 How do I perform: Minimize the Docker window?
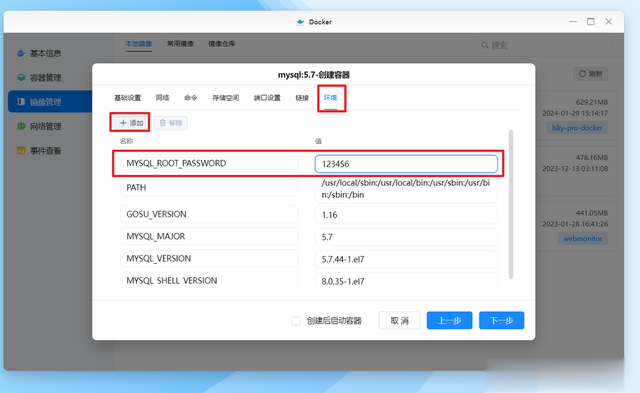click(x=573, y=21)
